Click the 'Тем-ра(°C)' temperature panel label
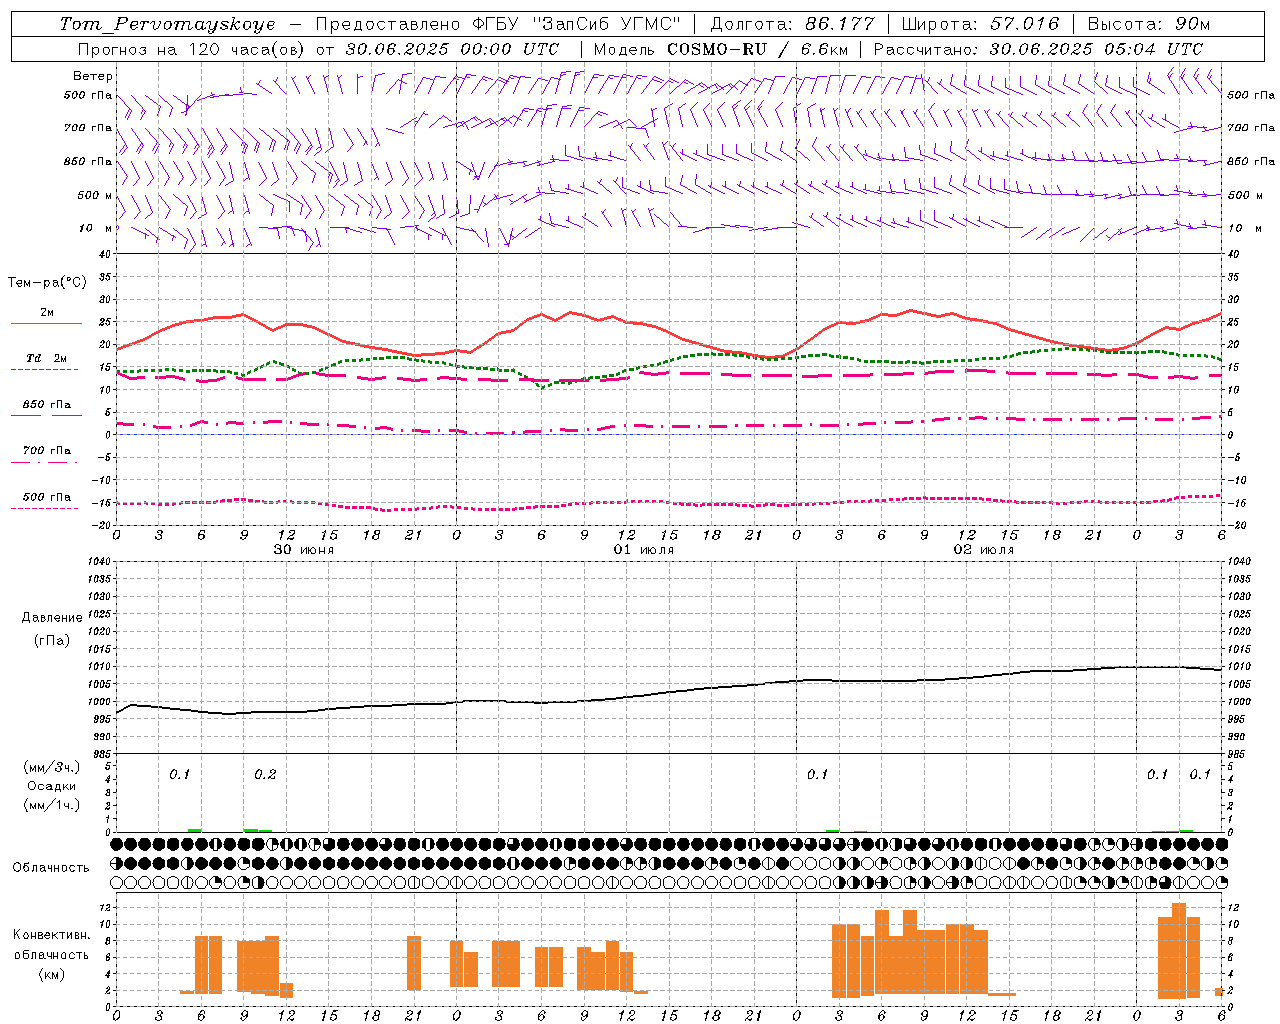1280x1024 pixels. point(47,283)
